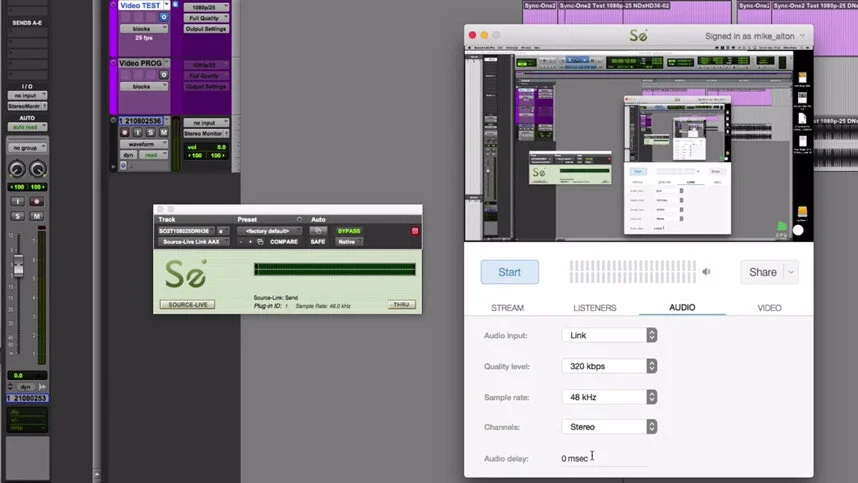Mute the mixer channel strip
The width and height of the screenshot is (858, 483).
click(37, 216)
